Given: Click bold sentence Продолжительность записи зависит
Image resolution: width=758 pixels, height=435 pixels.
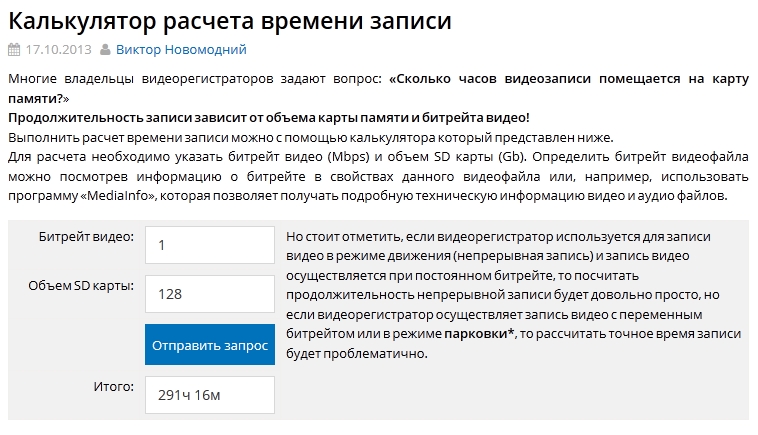Looking at the screenshot, I should [268, 118].
